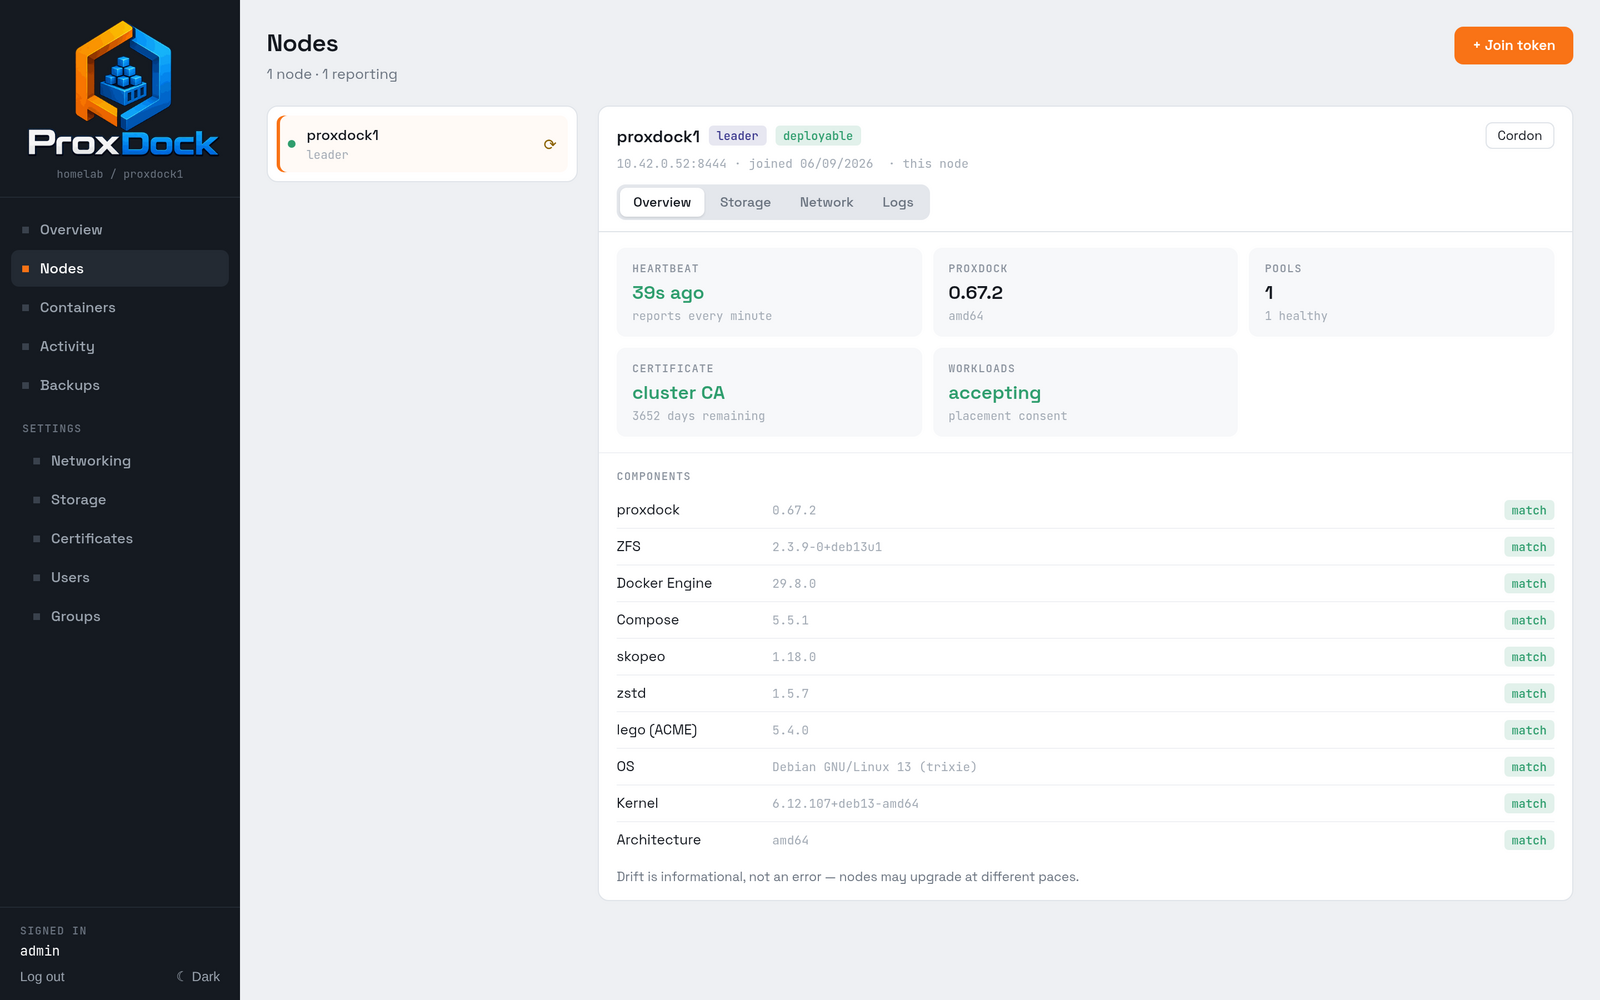Click the Compose version 5.5.1
The image size is (1600, 1000).
point(790,621)
